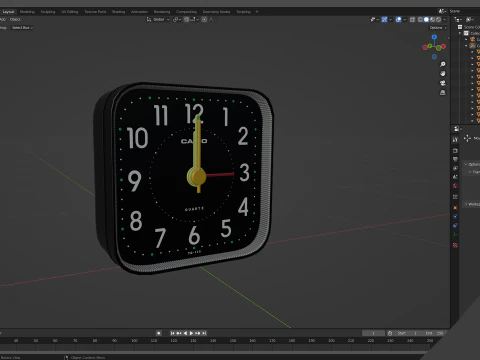
Task: Select rendered viewport shading
Action: [x=439, y=20]
